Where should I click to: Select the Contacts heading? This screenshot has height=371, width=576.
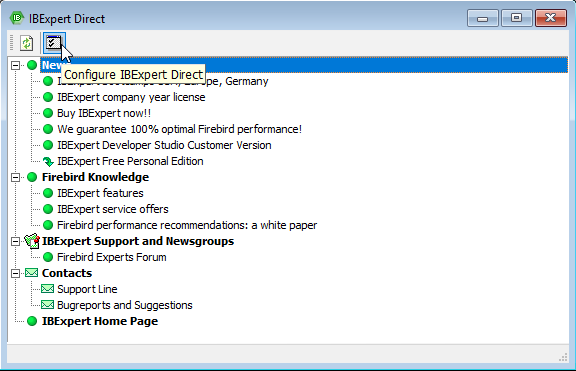(x=67, y=273)
